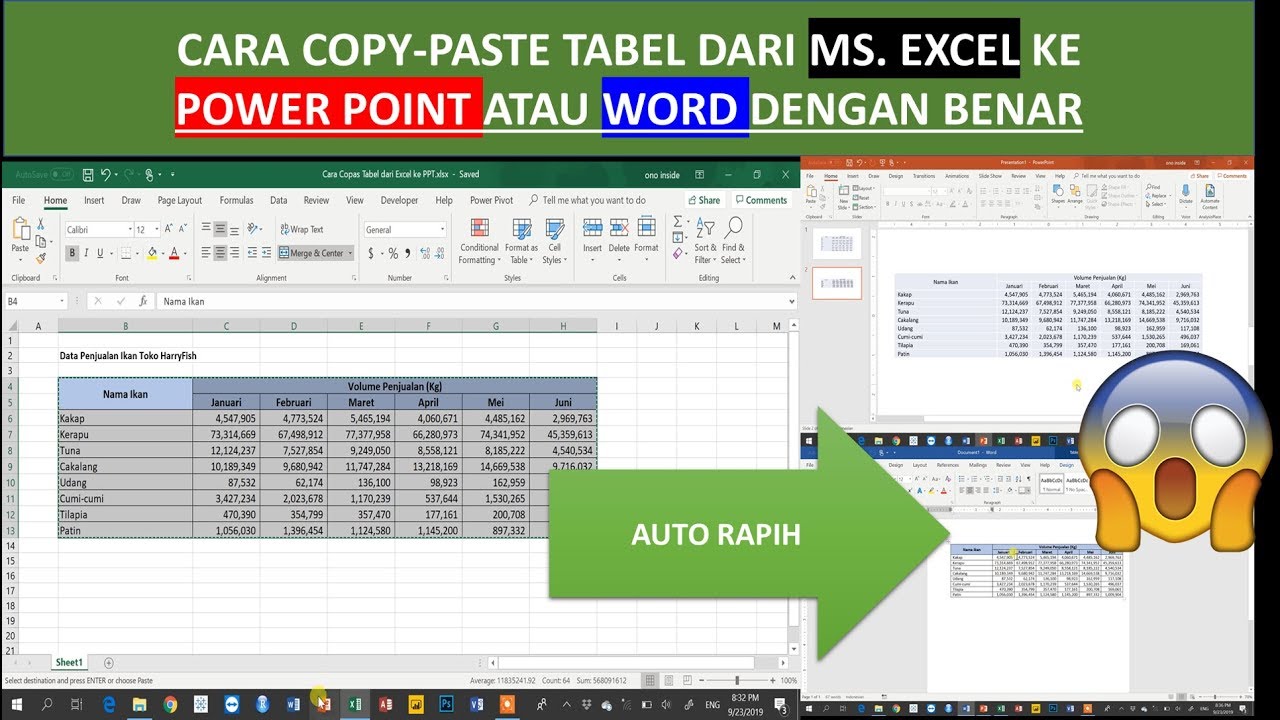Click the Insert Function fx icon
Viewport: 1280px width, 720px height.
[x=144, y=301]
